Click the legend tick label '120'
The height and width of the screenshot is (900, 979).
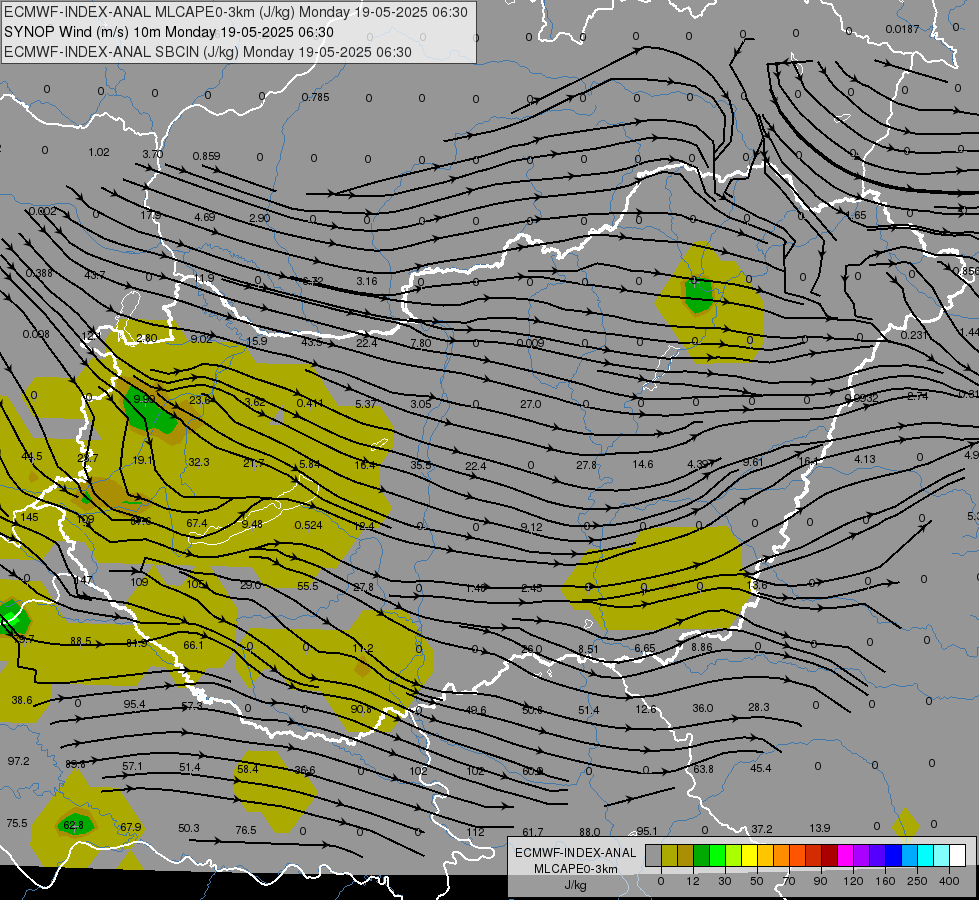[853, 881]
